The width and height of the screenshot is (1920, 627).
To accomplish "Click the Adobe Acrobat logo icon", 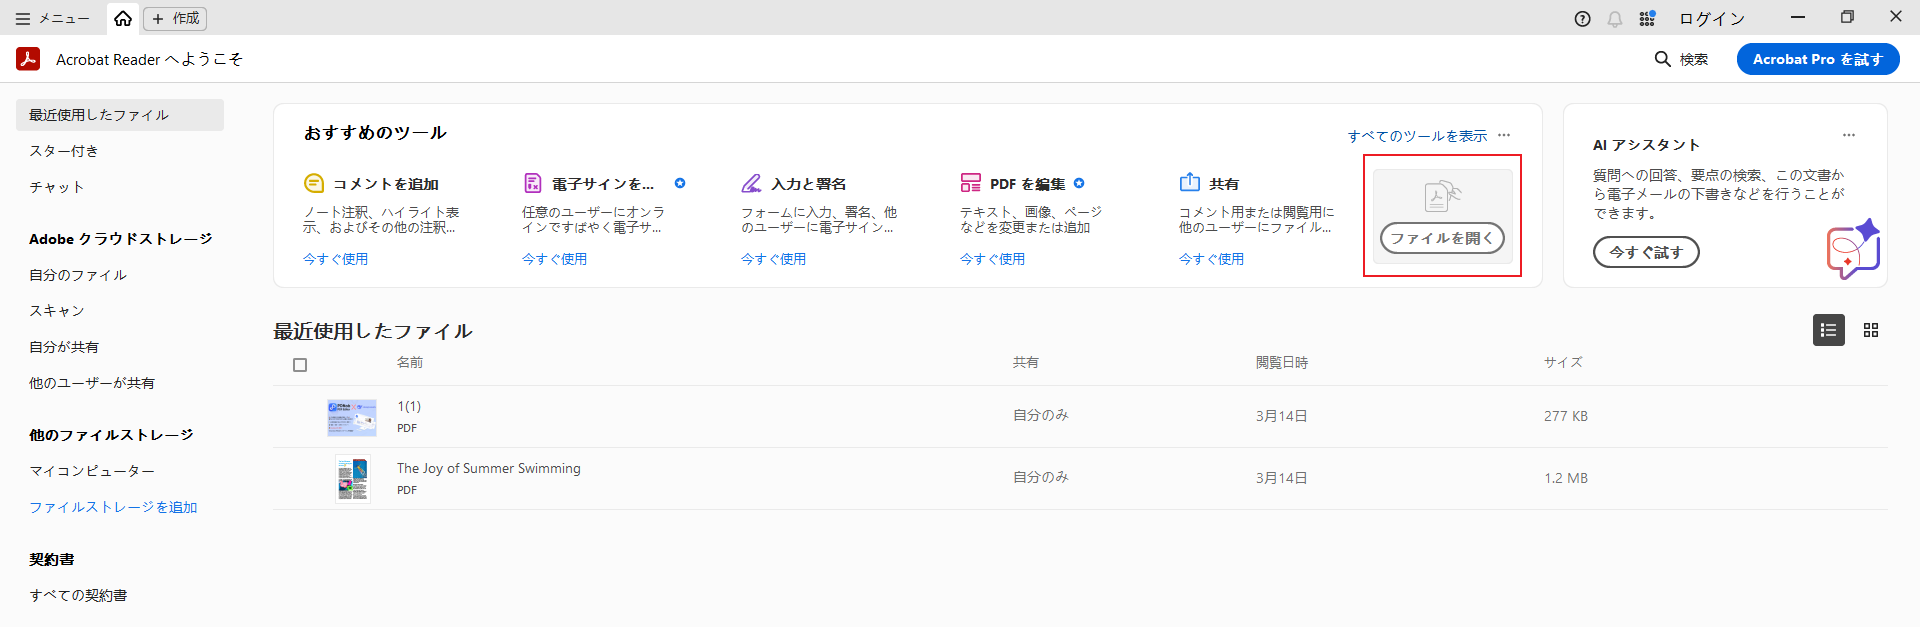I will pos(28,59).
